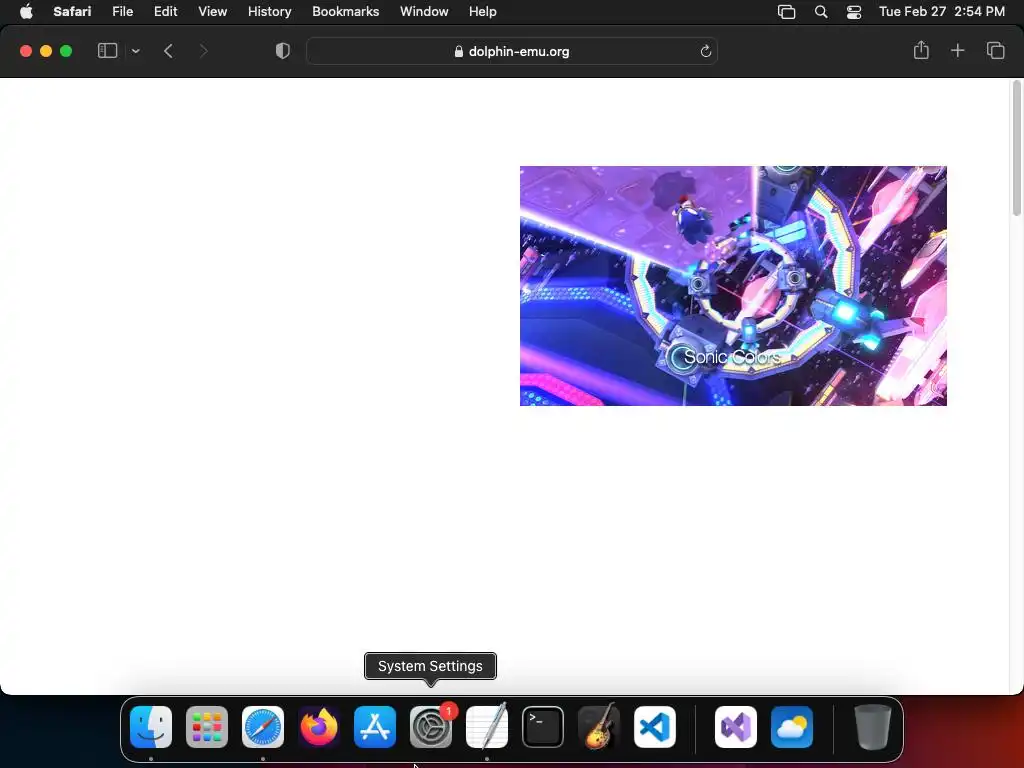Image resolution: width=1024 pixels, height=768 pixels.
Task: Close the Safari window
Action: click(26, 51)
